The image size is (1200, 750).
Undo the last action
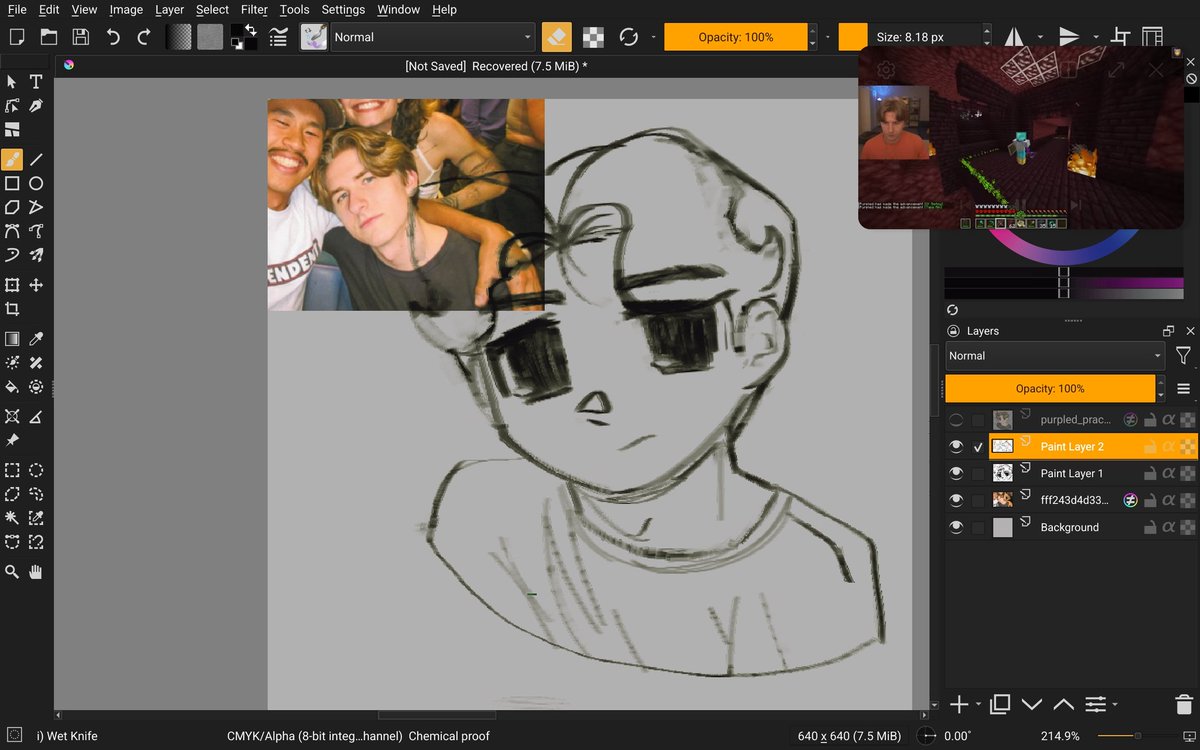tap(112, 37)
